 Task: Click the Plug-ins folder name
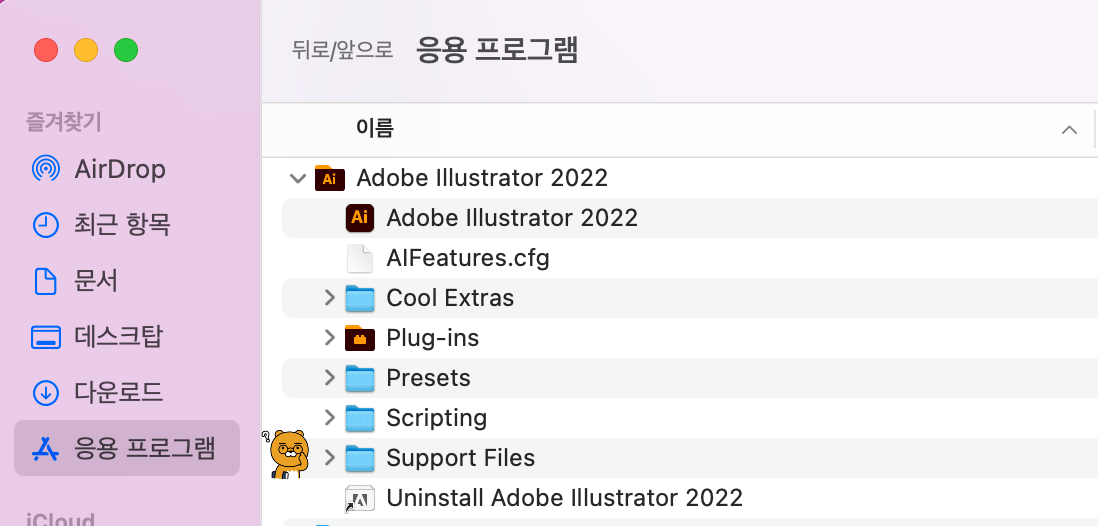coord(433,338)
